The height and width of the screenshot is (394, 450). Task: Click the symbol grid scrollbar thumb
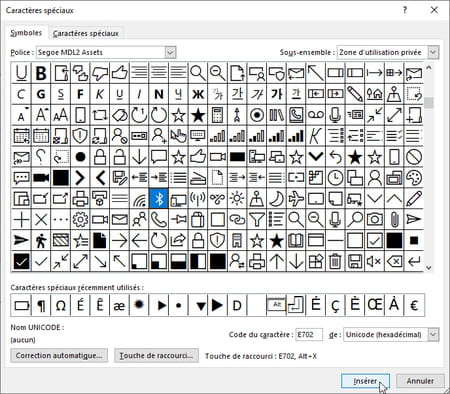pyautogui.click(x=429, y=103)
